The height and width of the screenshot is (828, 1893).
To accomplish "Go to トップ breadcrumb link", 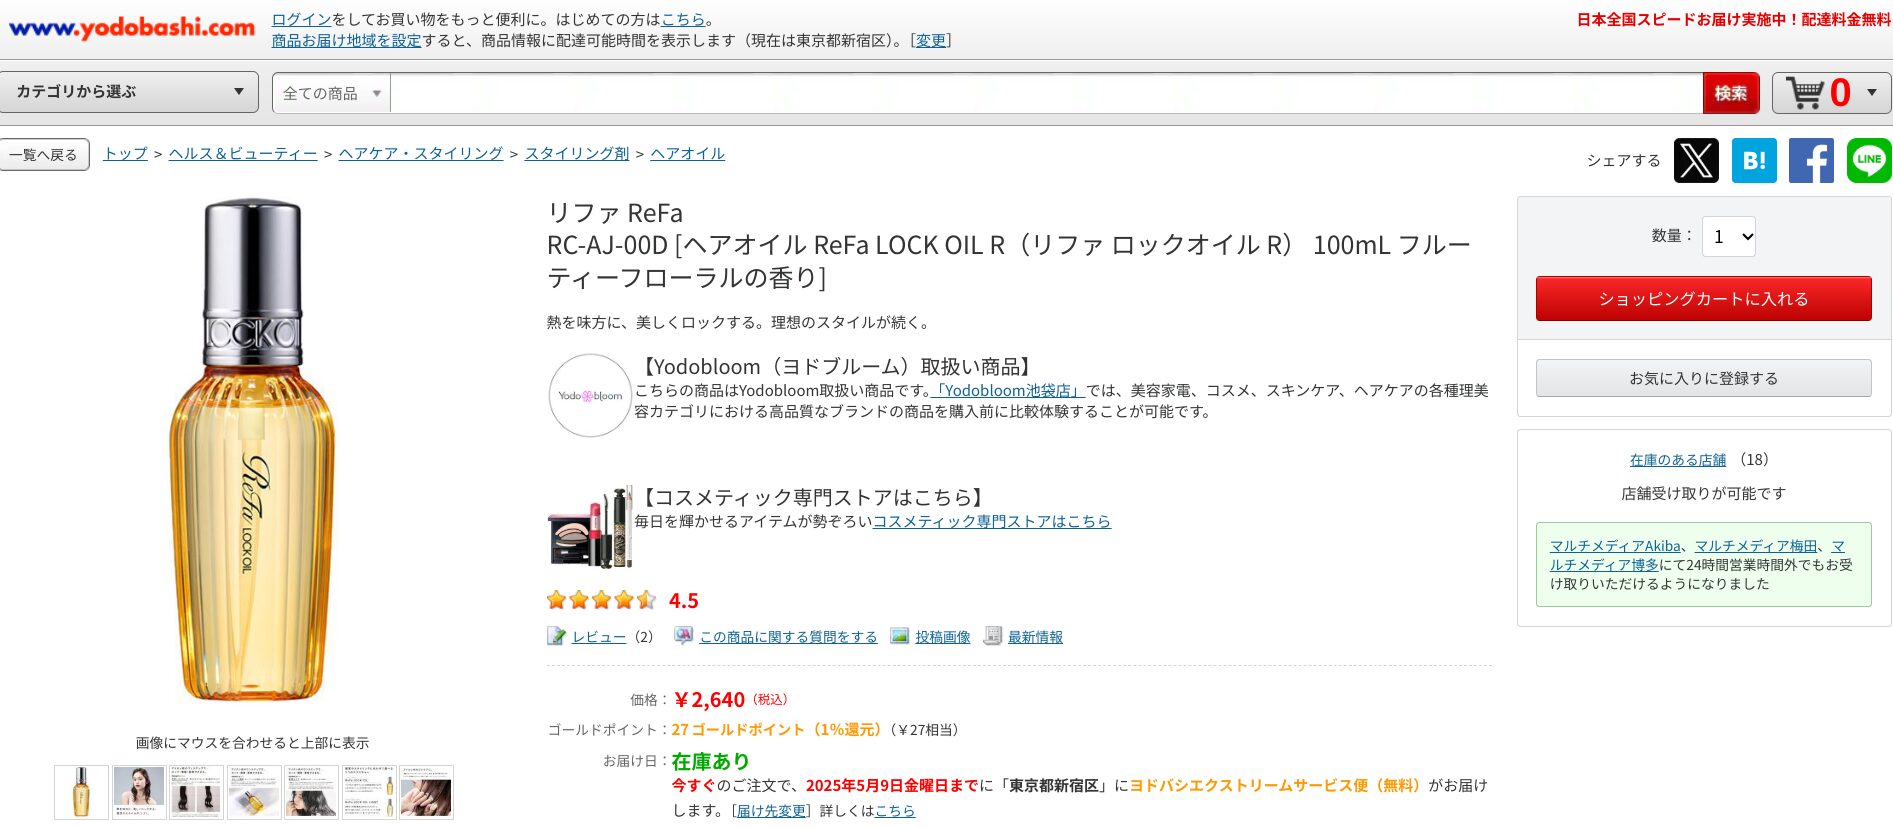I will point(126,154).
